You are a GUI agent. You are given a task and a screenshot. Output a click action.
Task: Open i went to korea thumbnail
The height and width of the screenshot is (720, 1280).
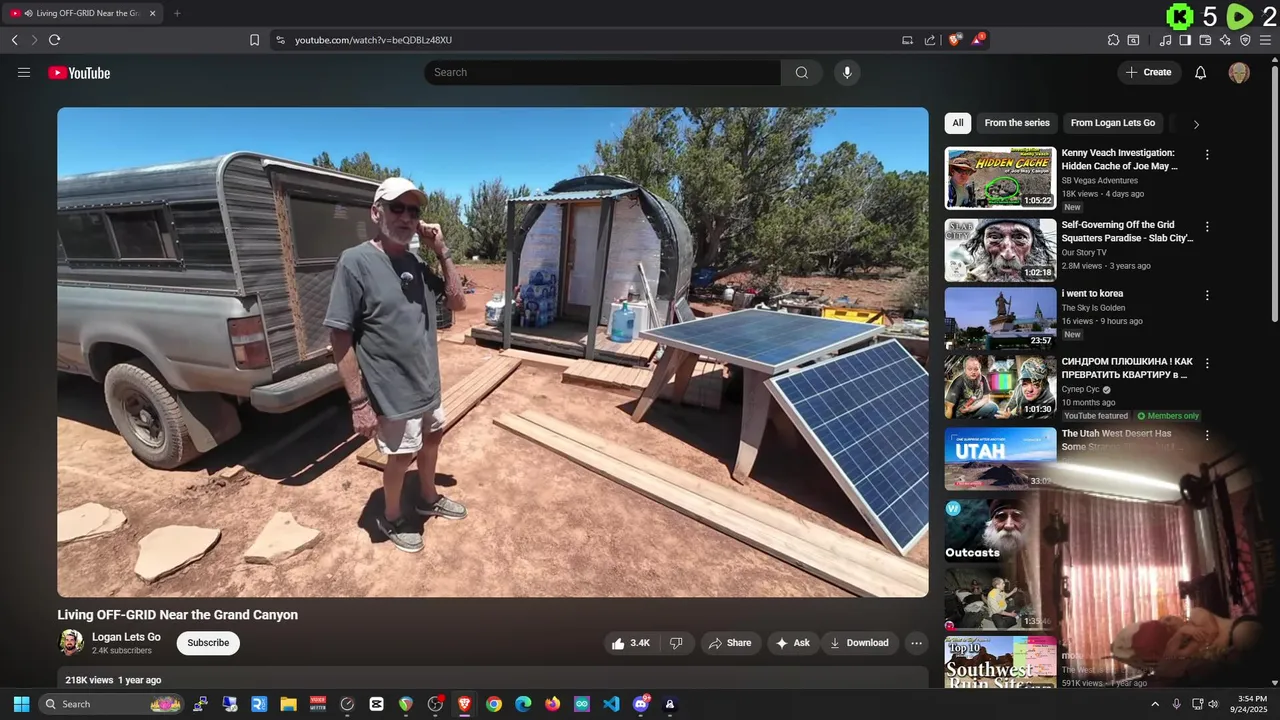click(1000, 318)
